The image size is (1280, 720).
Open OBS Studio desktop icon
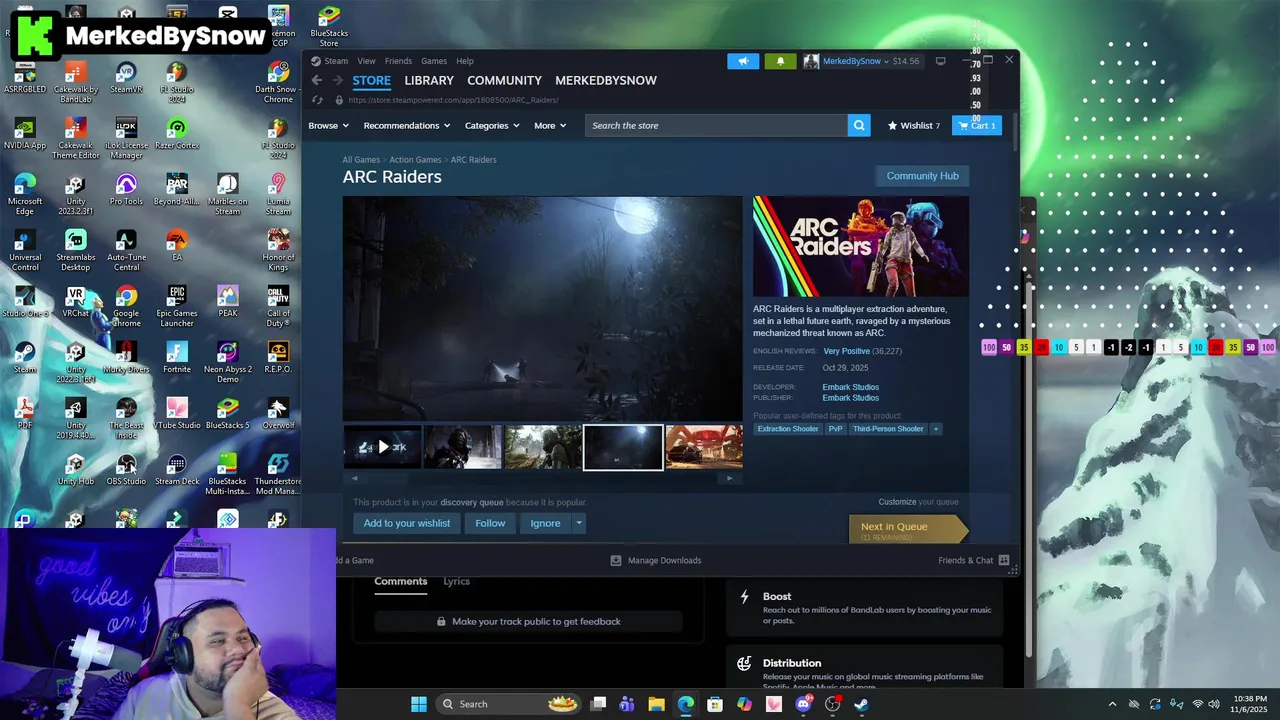[126, 470]
